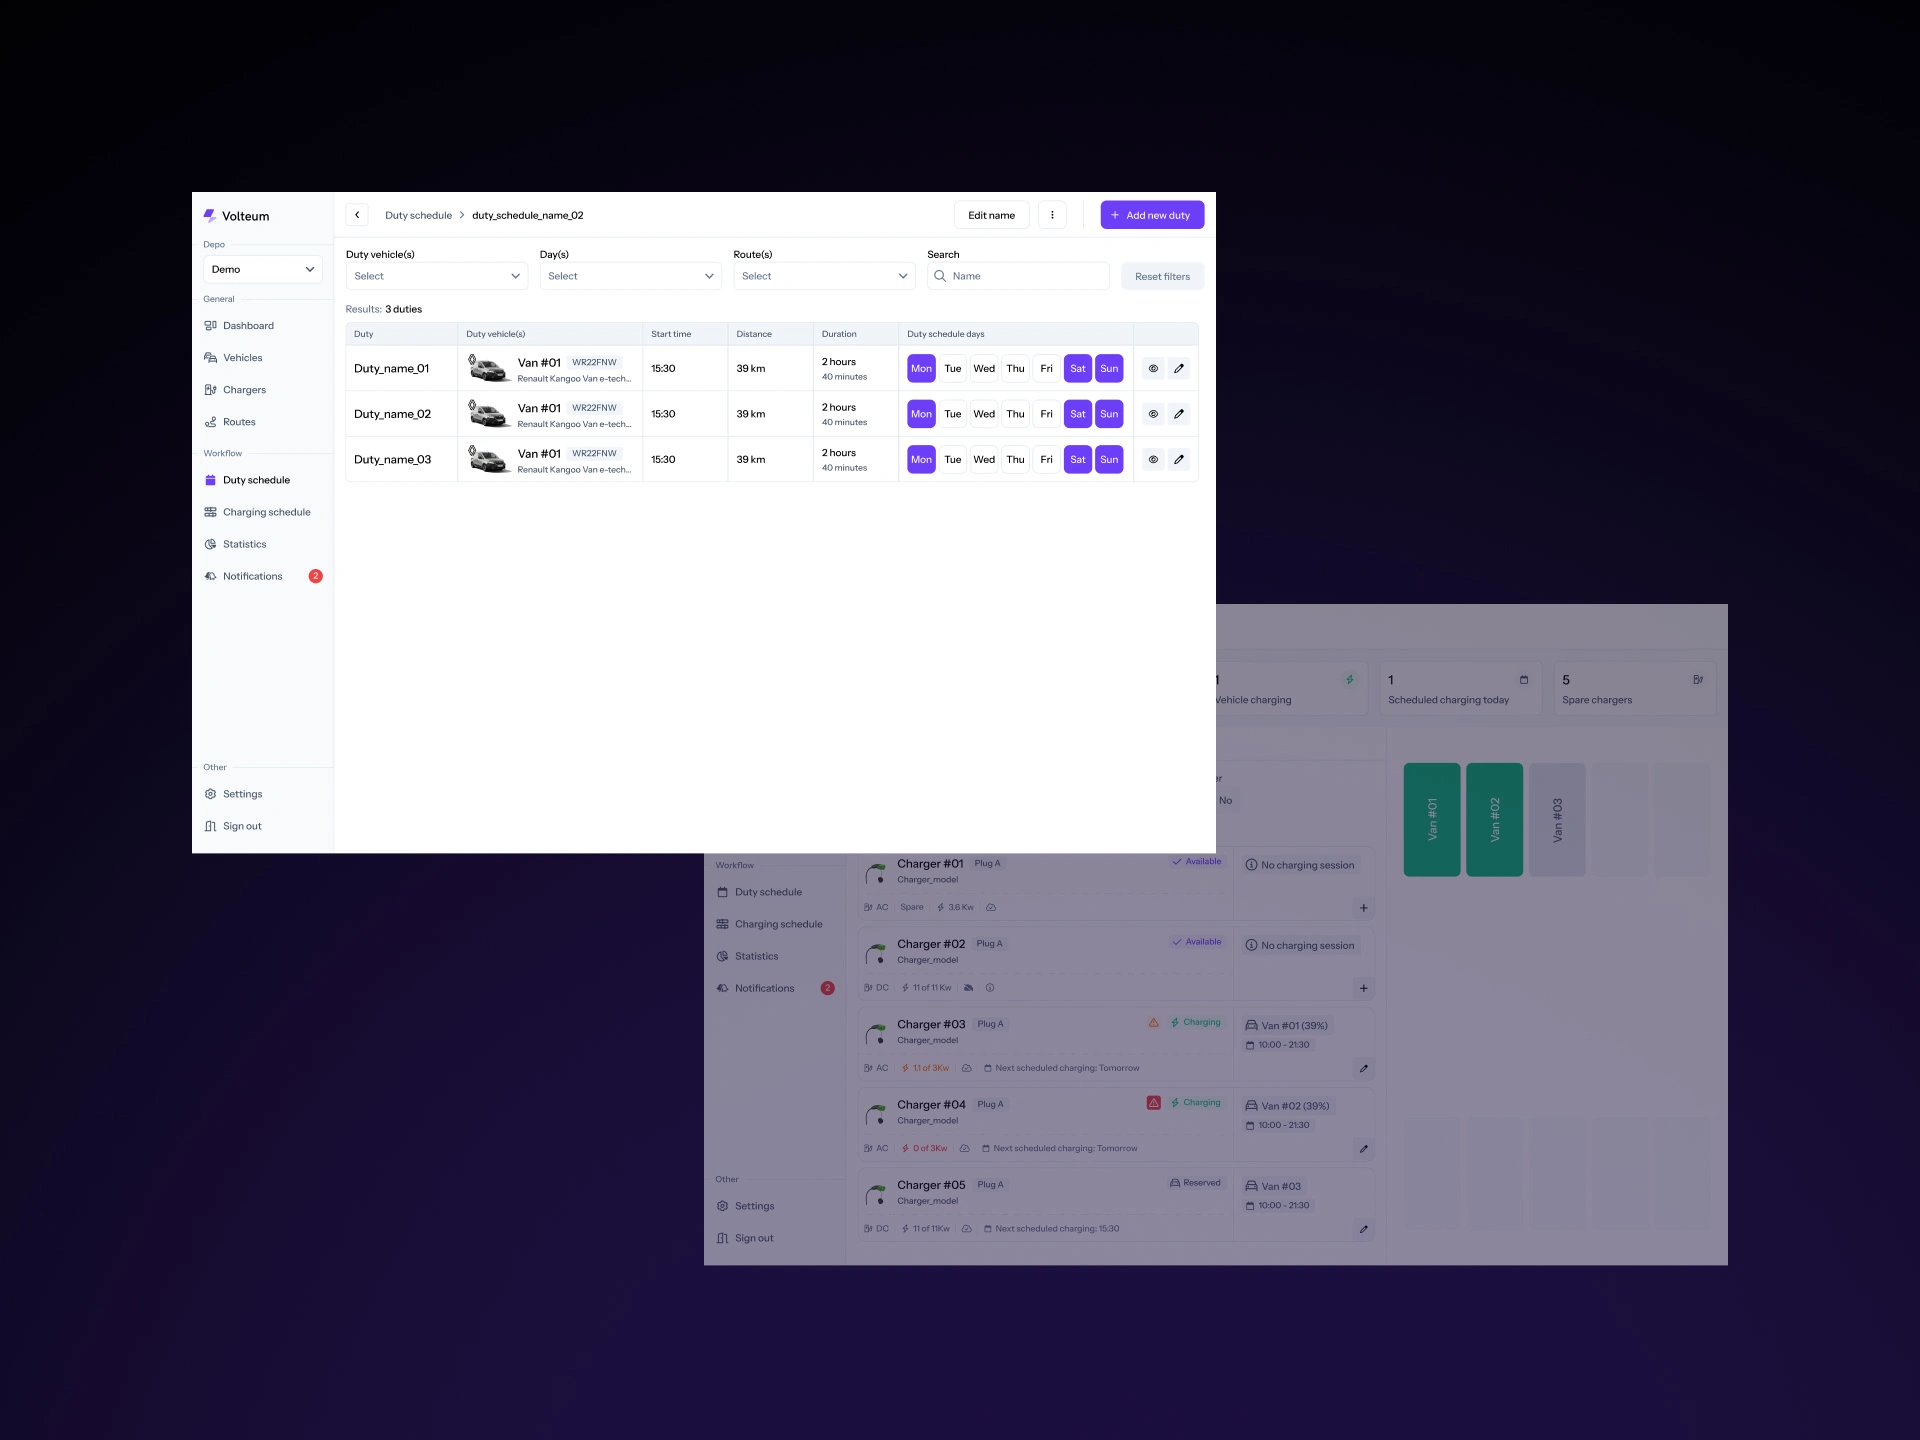Open the Day(s) filter dropdown
This screenshot has width=1920, height=1440.
pyautogui.click(x=630, y=276)
